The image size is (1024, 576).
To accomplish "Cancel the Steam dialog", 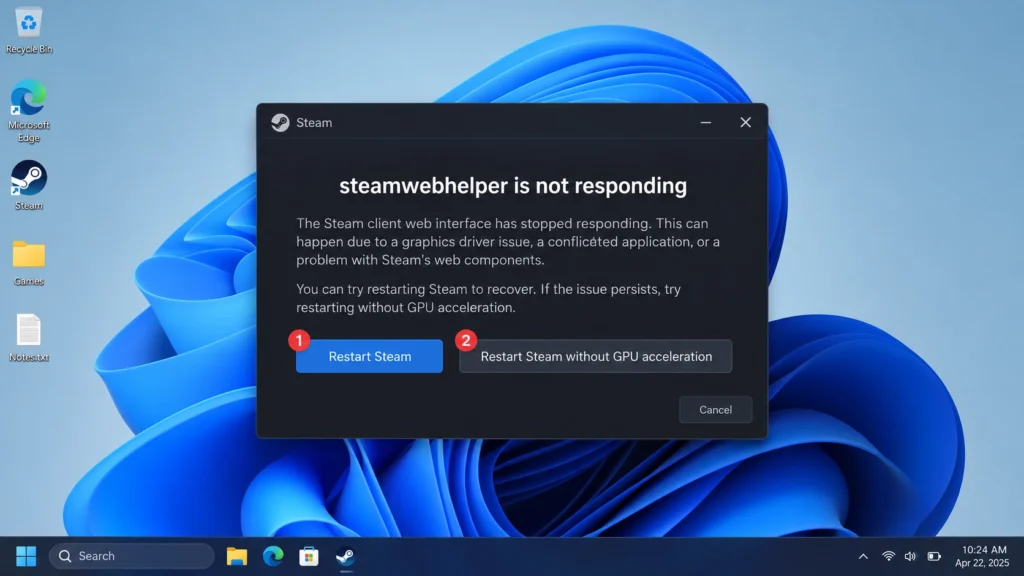I will 715,409.
